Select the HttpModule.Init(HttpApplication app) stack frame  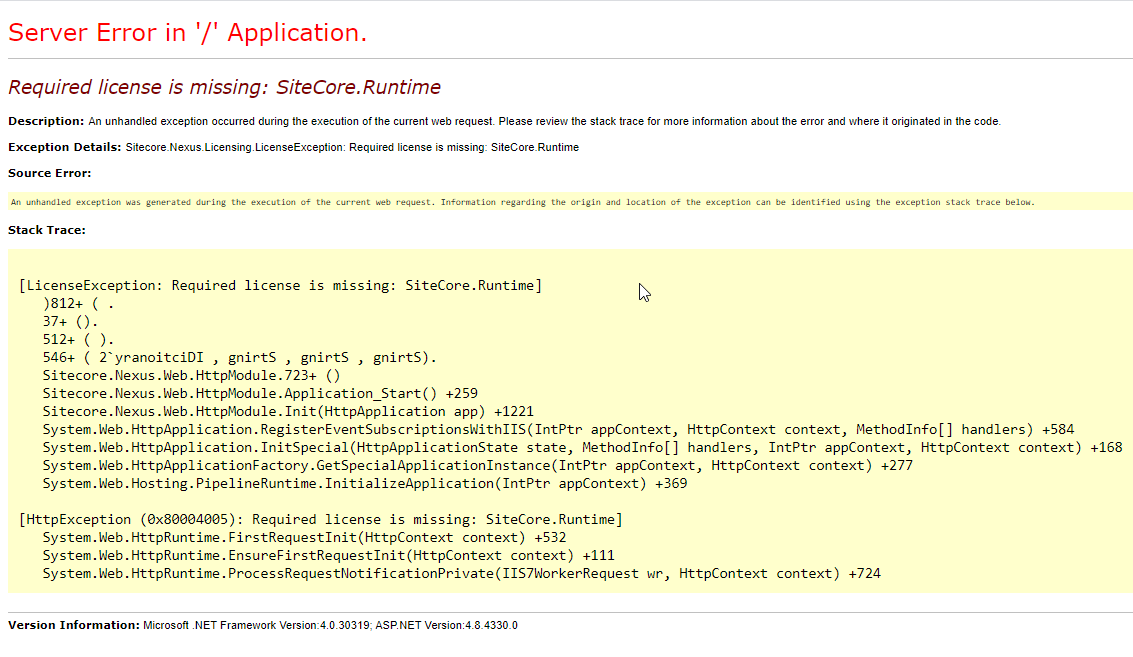(287, 411)
